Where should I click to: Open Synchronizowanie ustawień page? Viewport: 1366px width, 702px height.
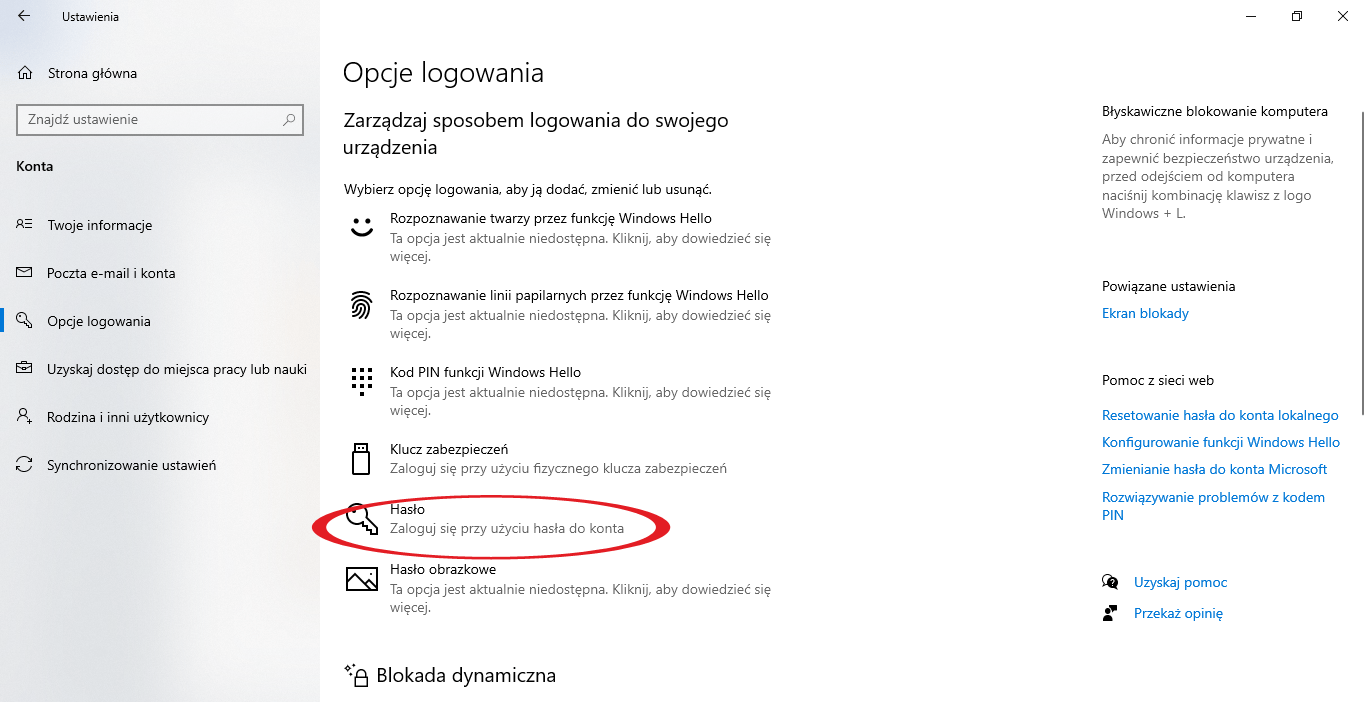(131, 465)
